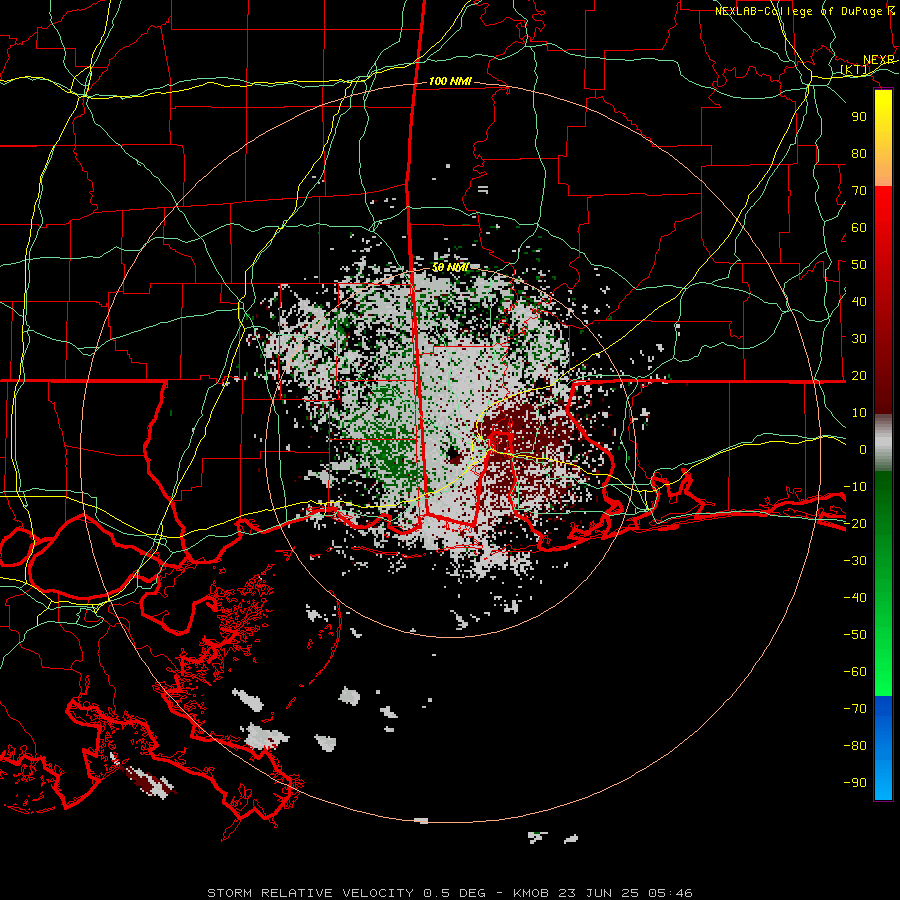The width and height of the screenshot is (900, 900).
Task: Click the -70 value on the velocity scale
Action: (855, 709)
